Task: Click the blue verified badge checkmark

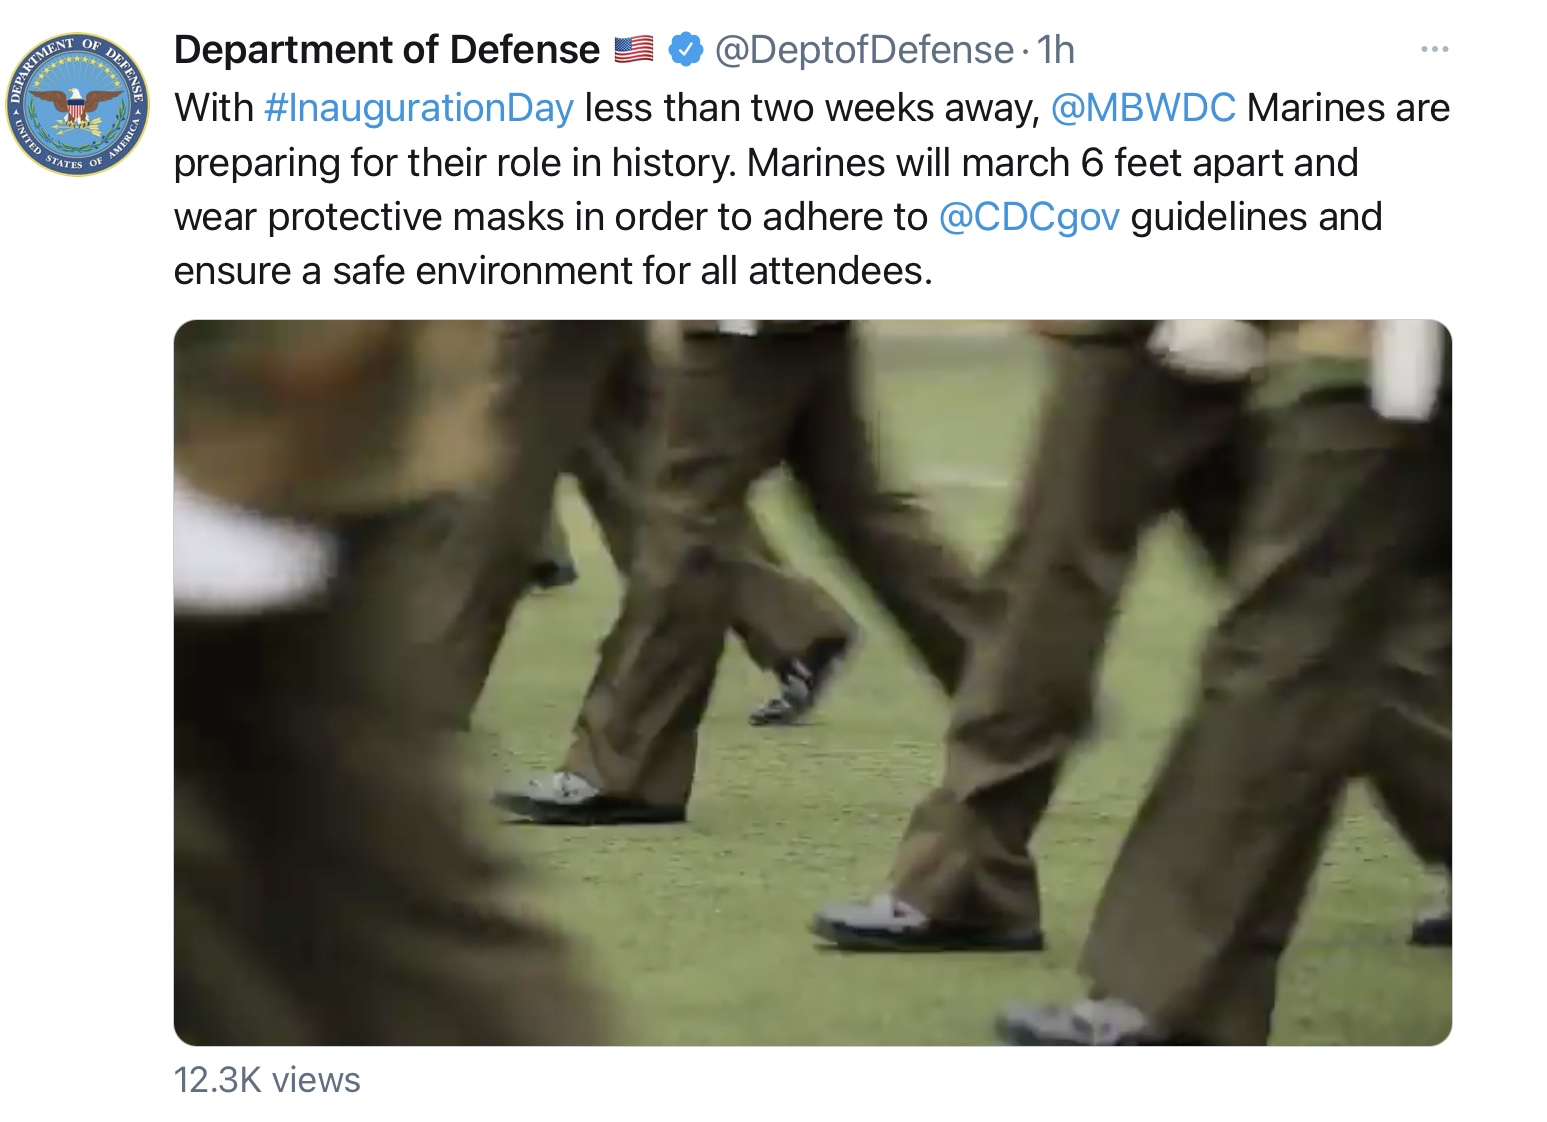Action: point(684,49)
